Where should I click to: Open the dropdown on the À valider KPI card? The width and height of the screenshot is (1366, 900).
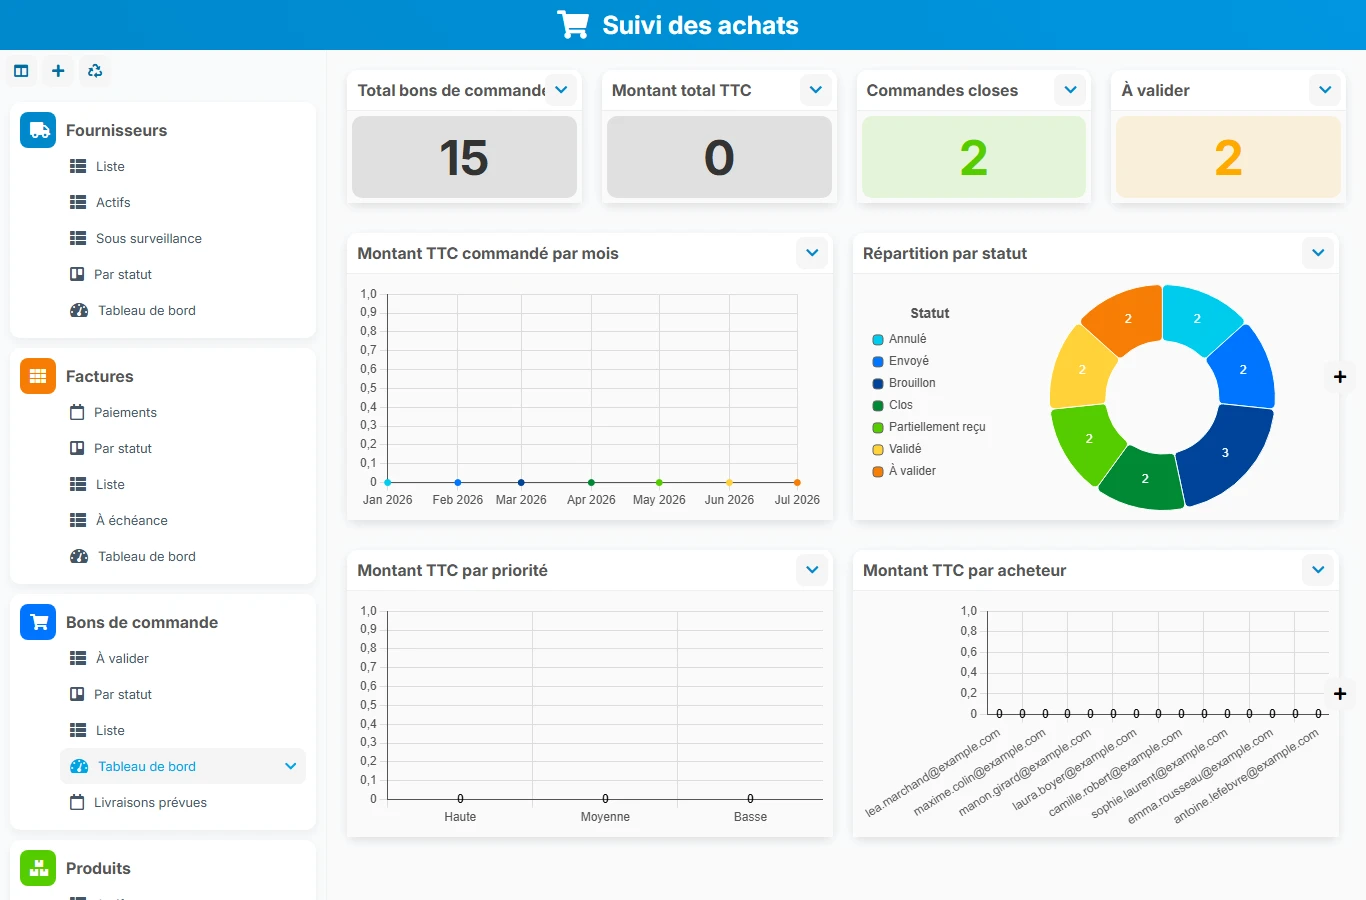point(1325,90)
